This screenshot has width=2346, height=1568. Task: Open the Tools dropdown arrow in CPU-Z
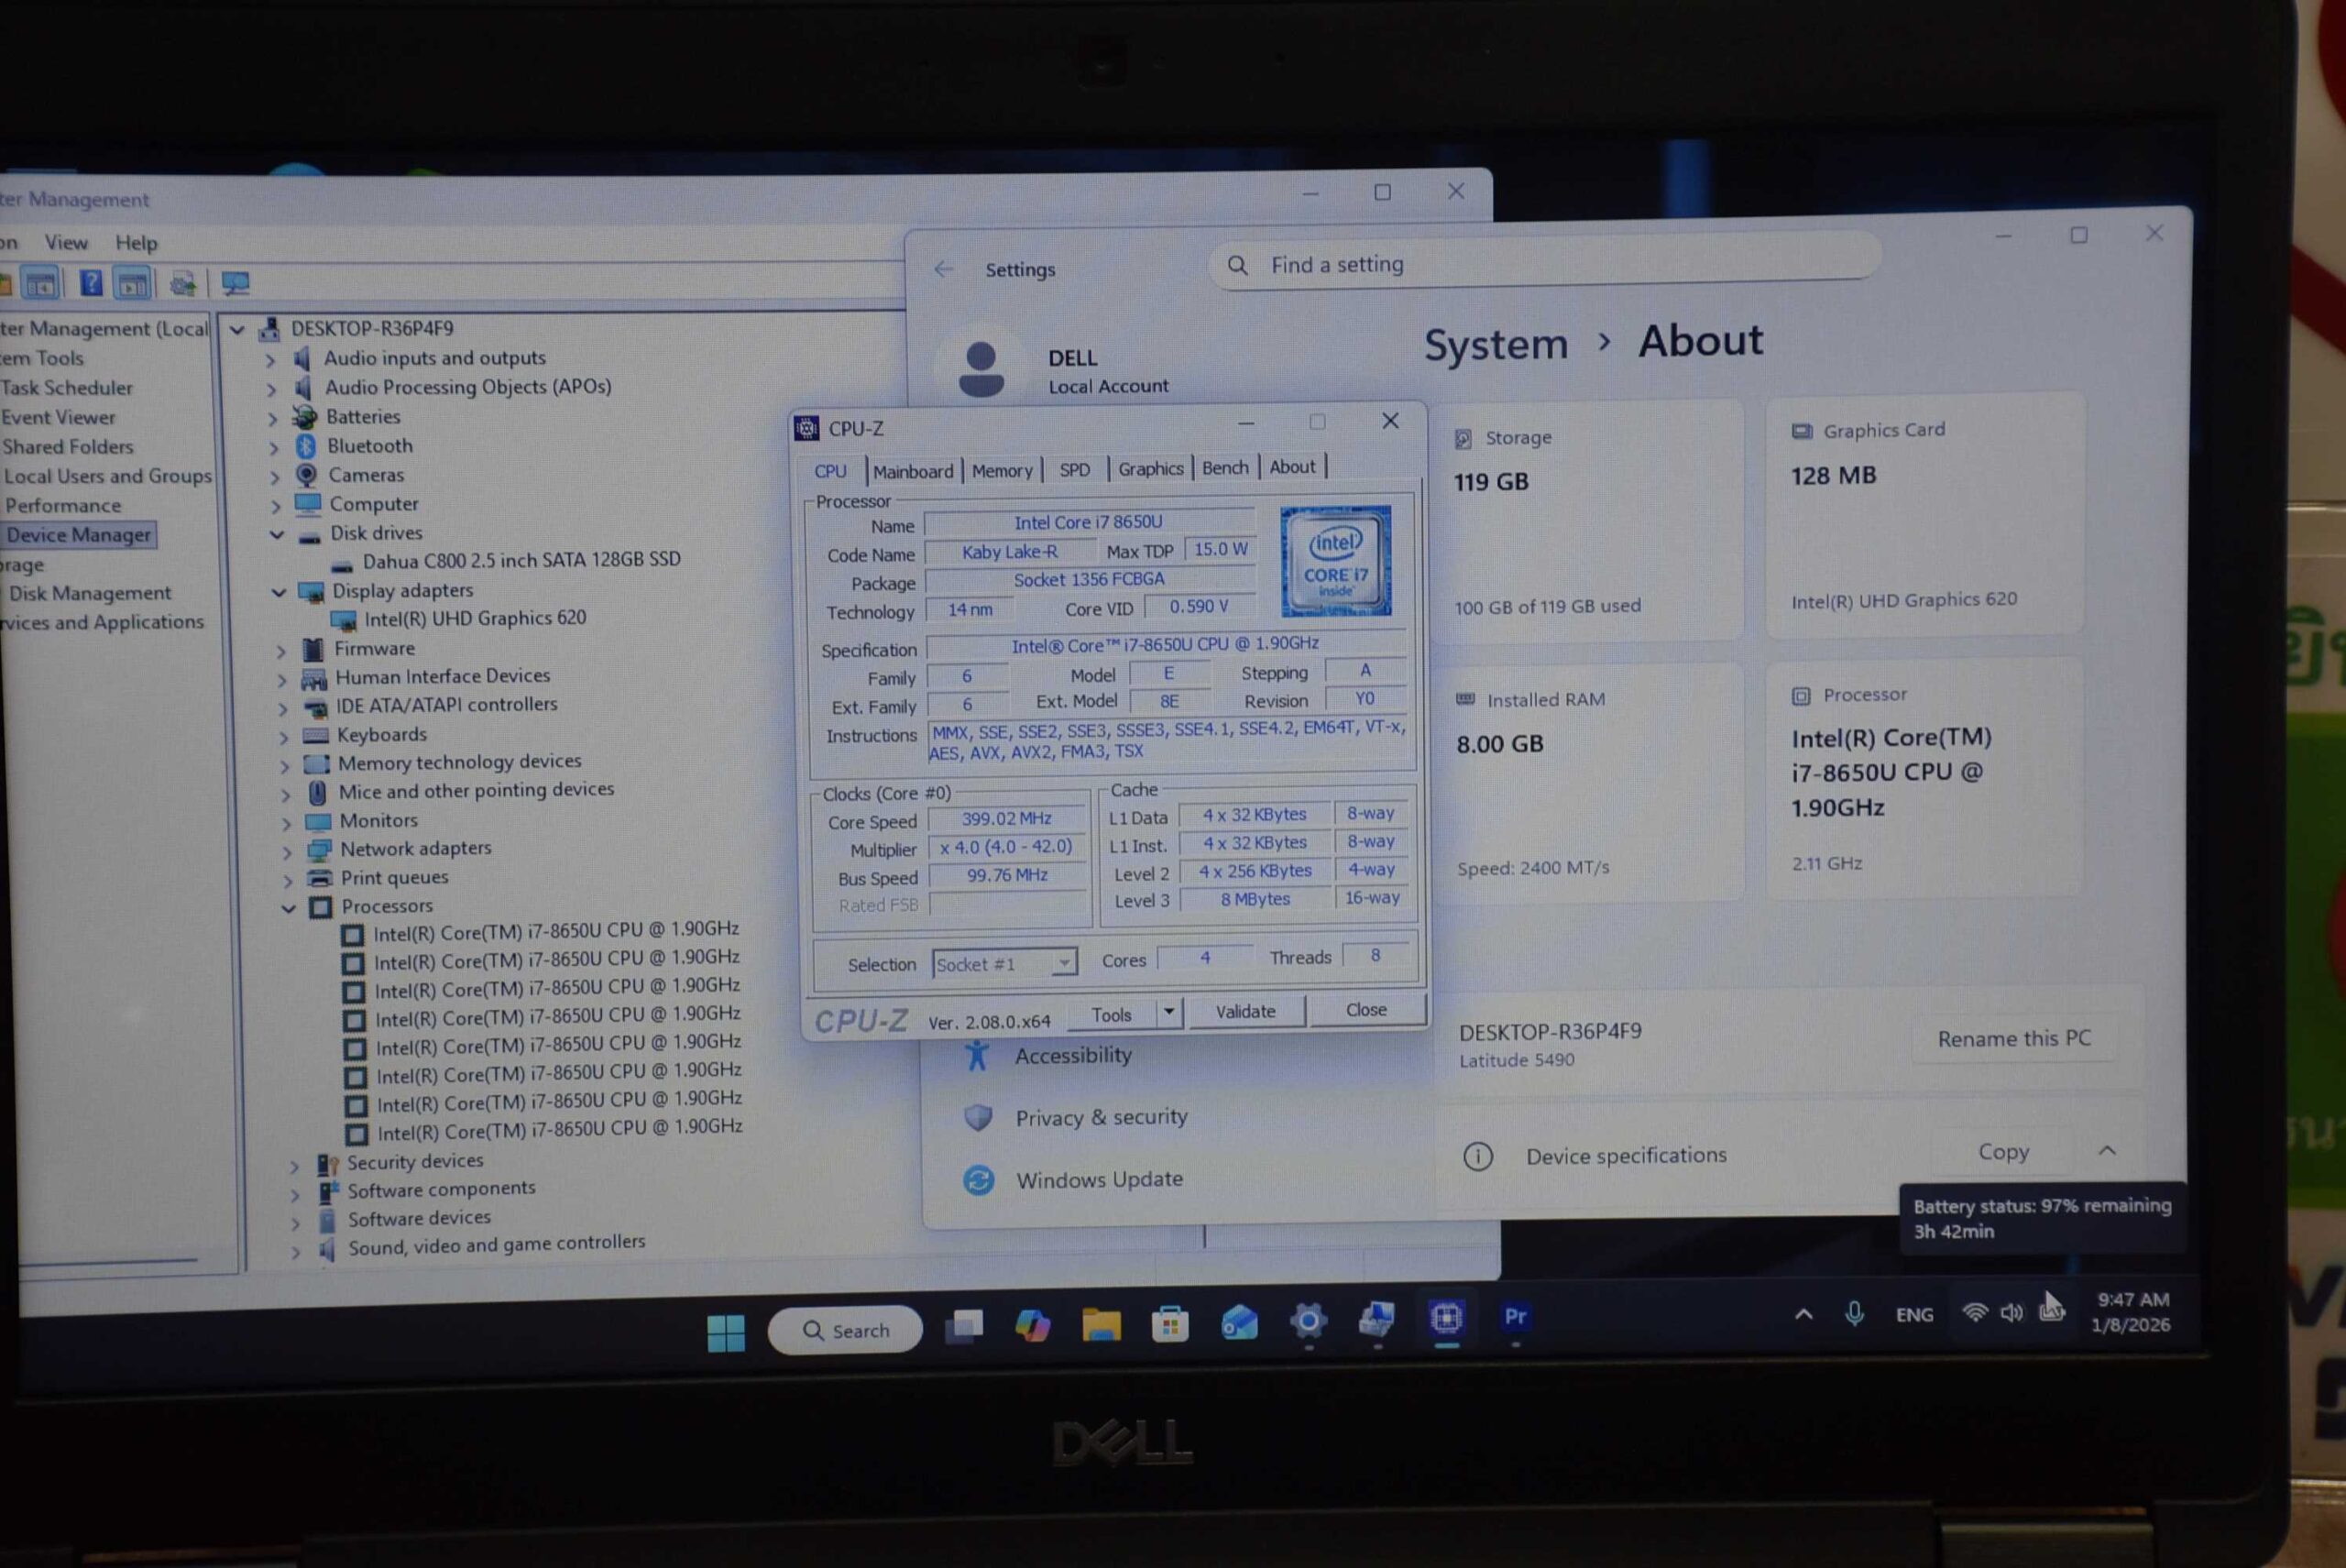(x=1168, y=1012)
